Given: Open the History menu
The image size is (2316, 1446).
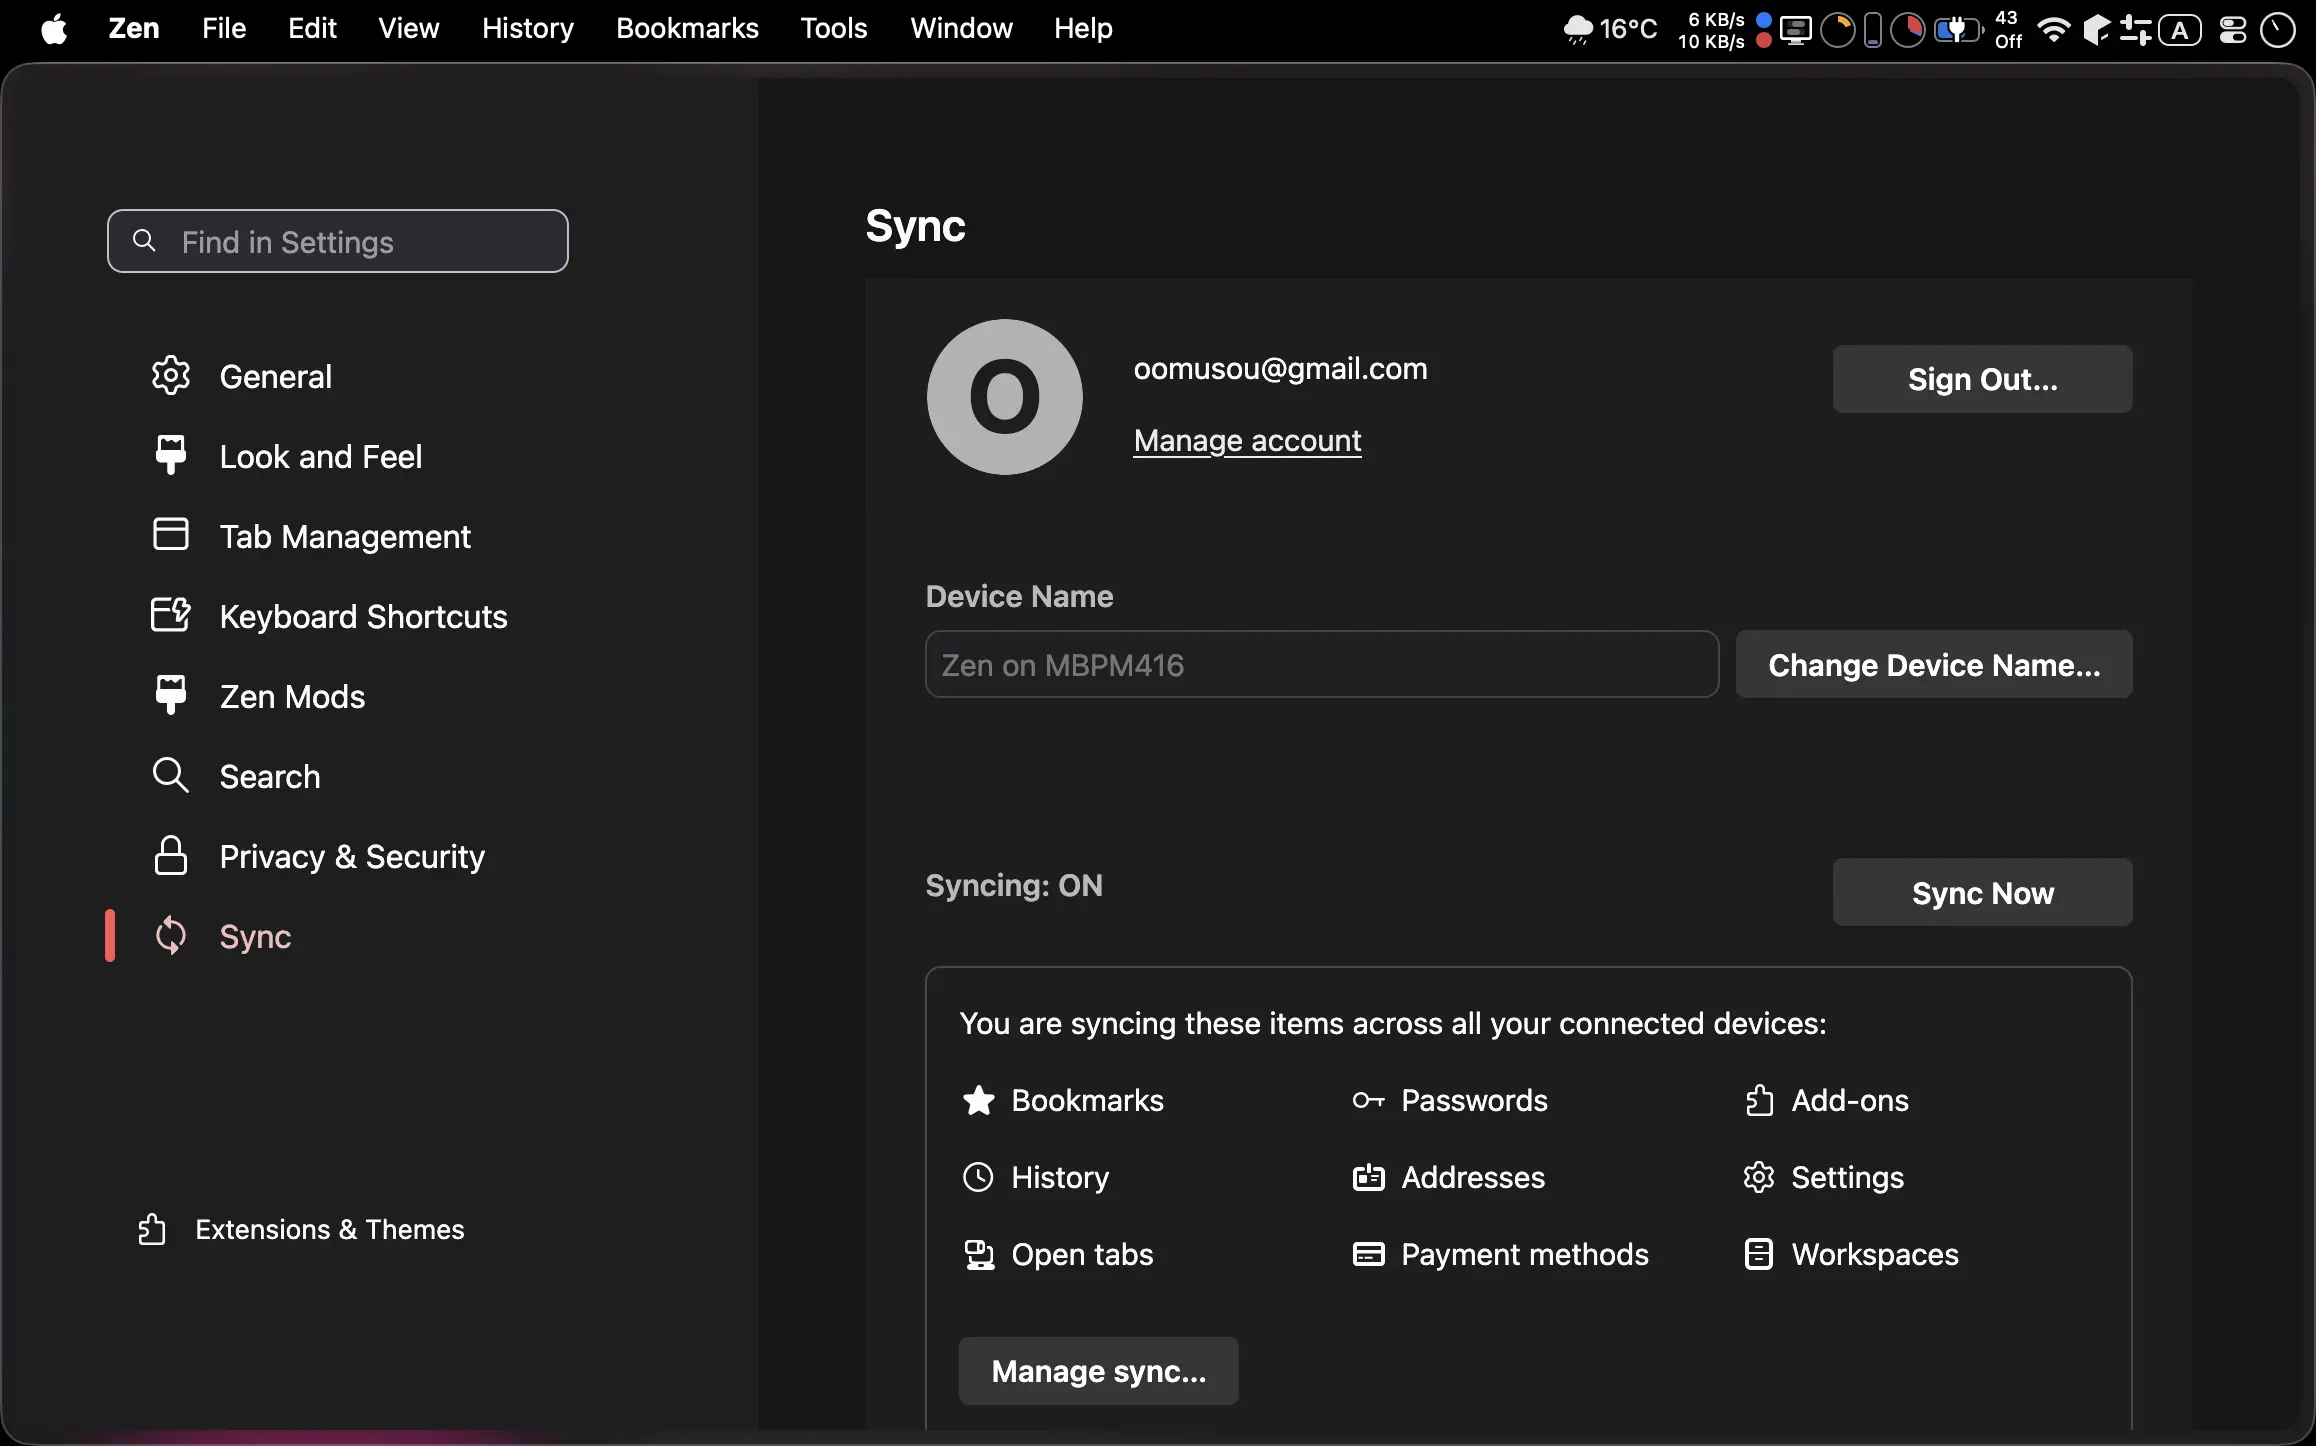Looking at the screenshot, I should tap(527, 28).
